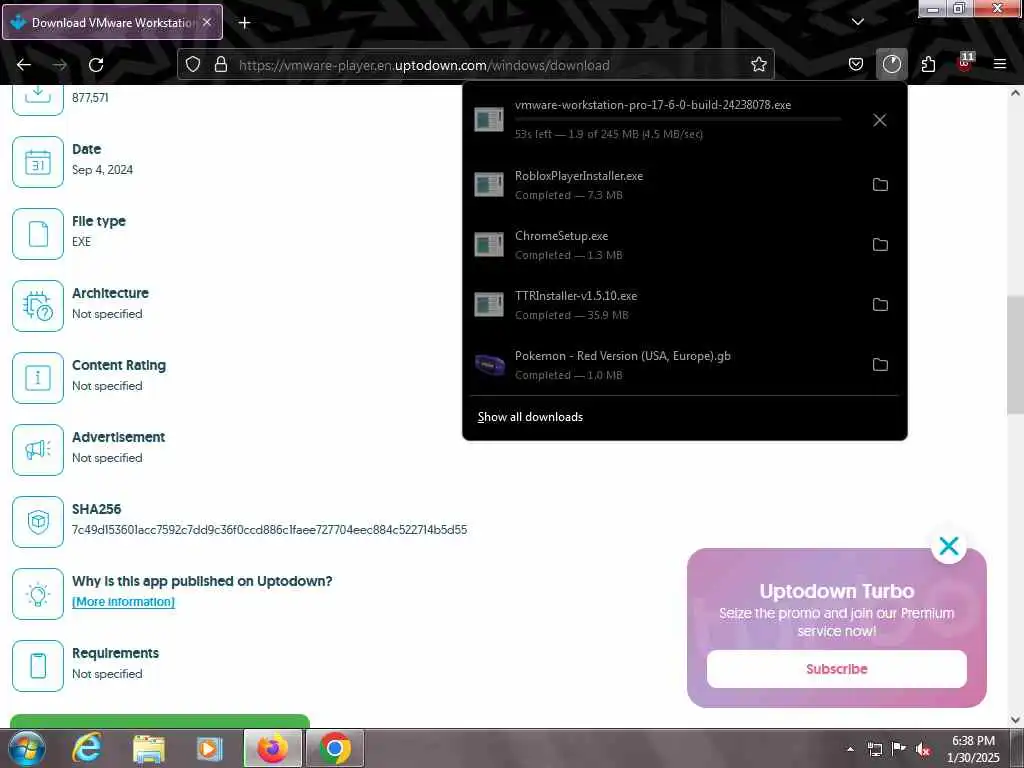Open a new tab with the plus button
Viewport: 1024px width, 768px height.
tap(244, 23)
